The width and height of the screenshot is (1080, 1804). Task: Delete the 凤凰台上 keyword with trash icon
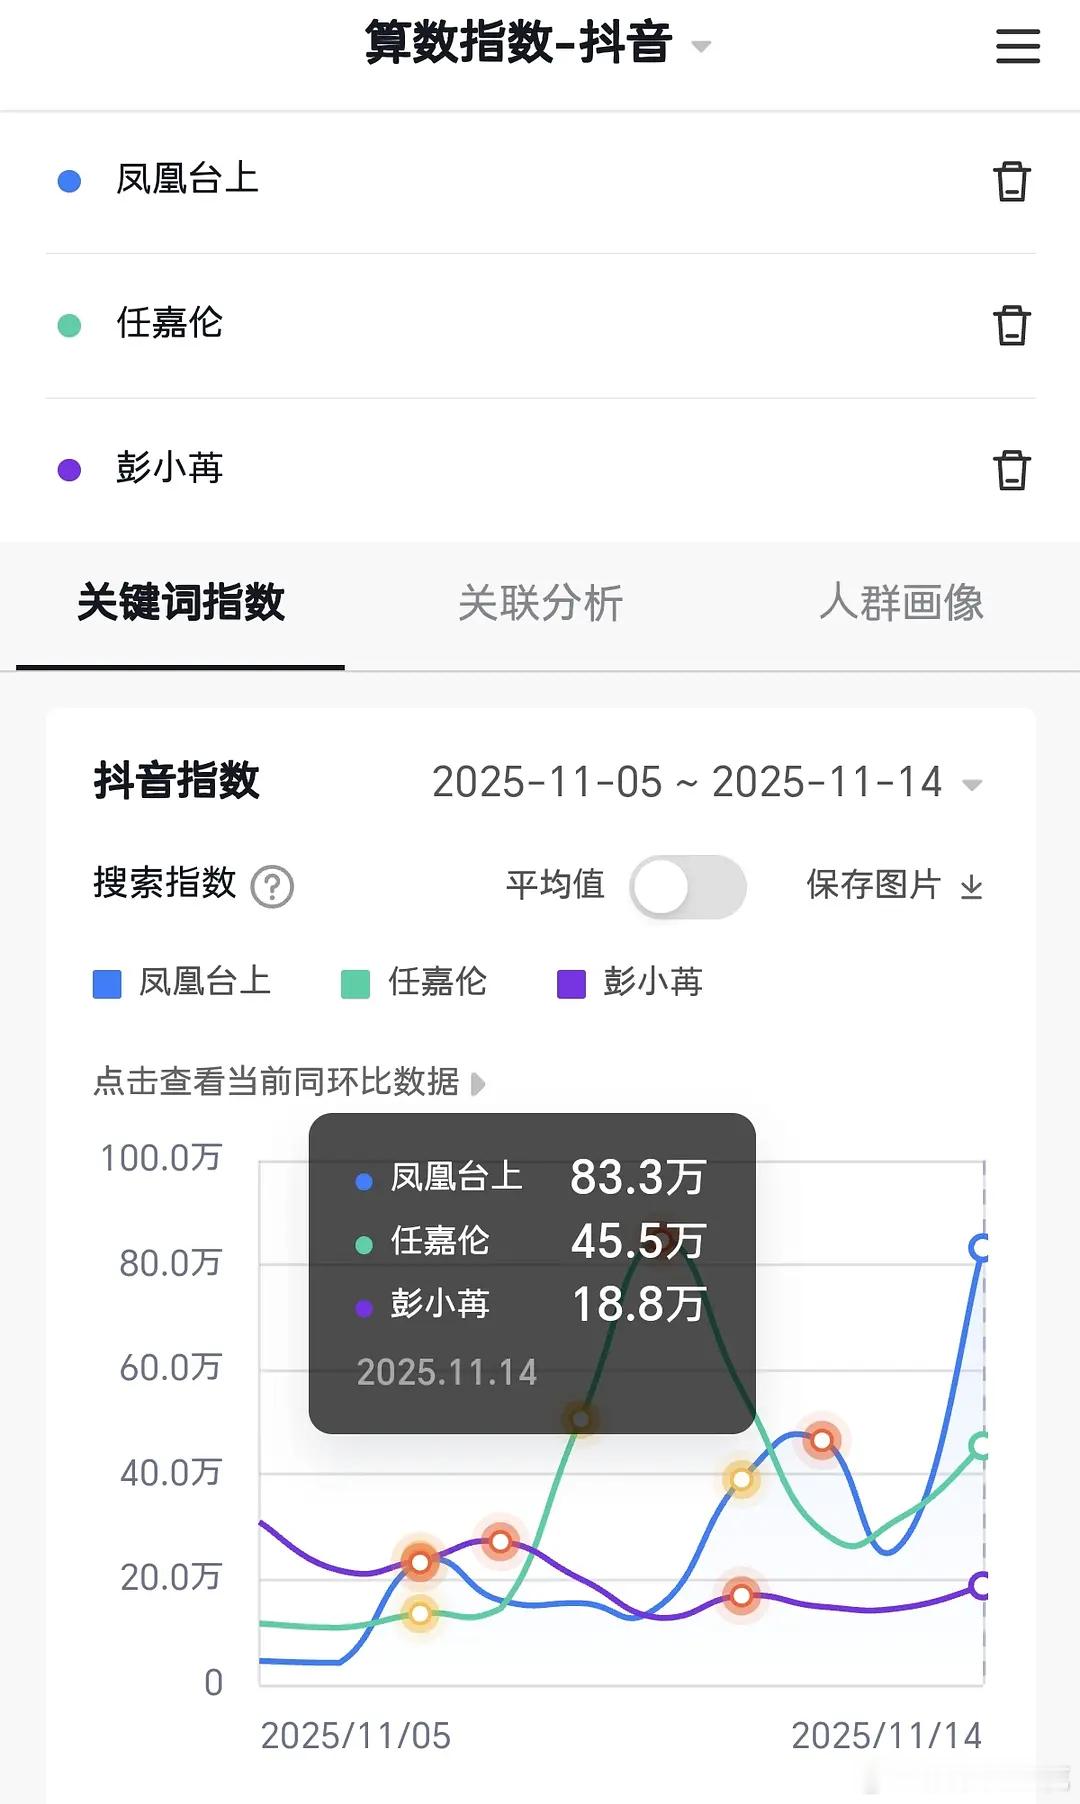1011,181
